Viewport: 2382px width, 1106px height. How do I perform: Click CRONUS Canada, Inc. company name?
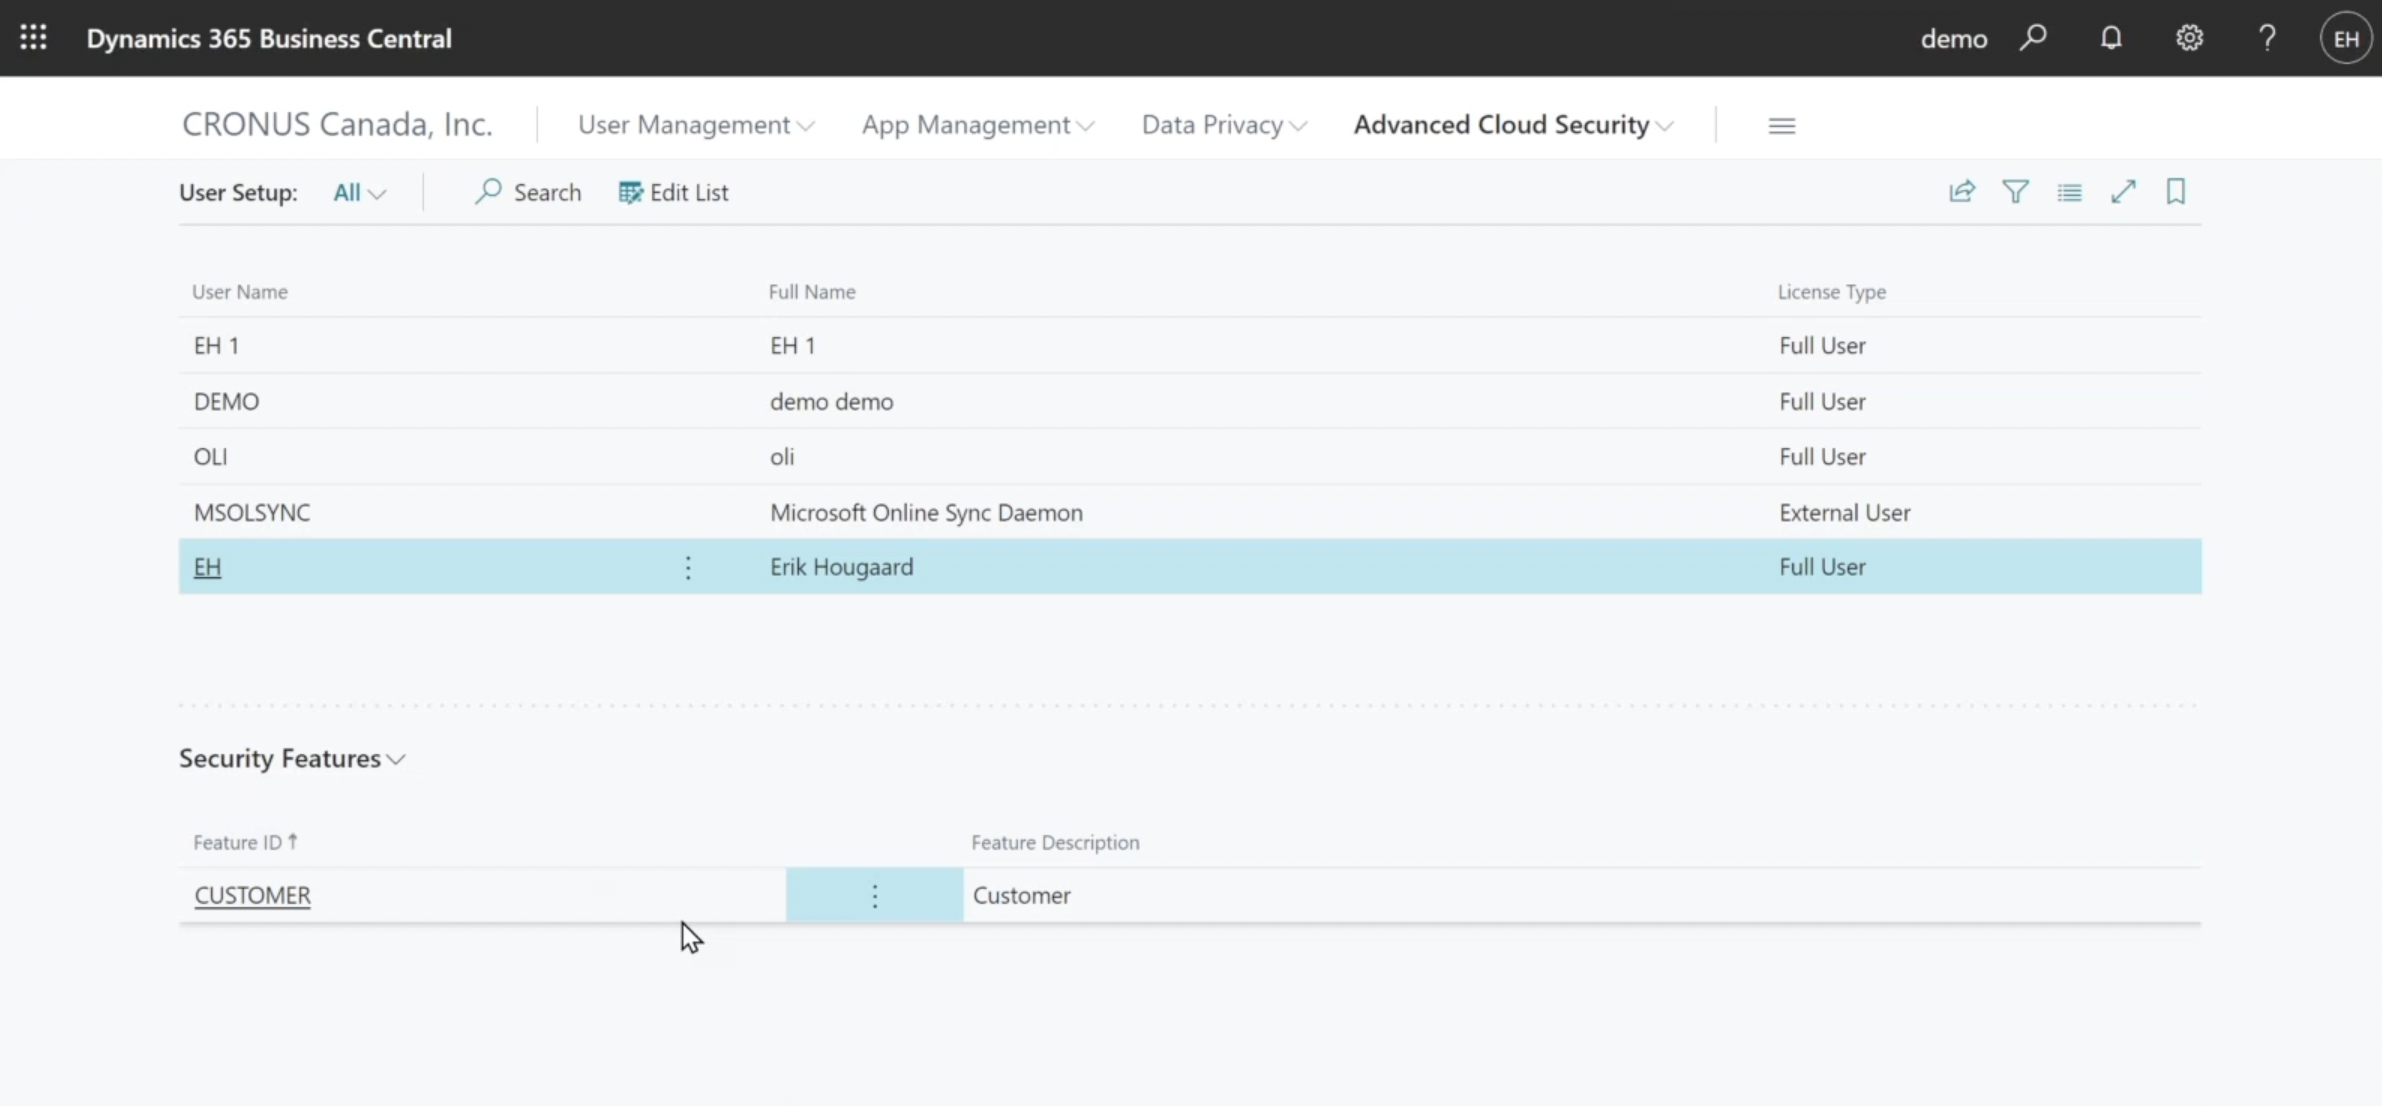[337, 124]
